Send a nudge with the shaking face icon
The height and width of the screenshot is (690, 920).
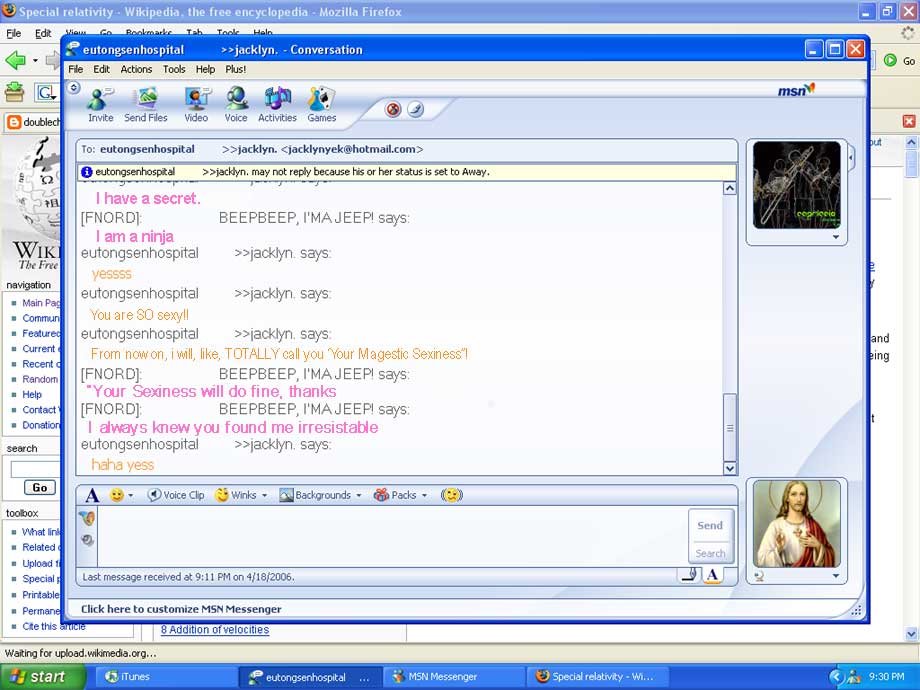(452, 495)
